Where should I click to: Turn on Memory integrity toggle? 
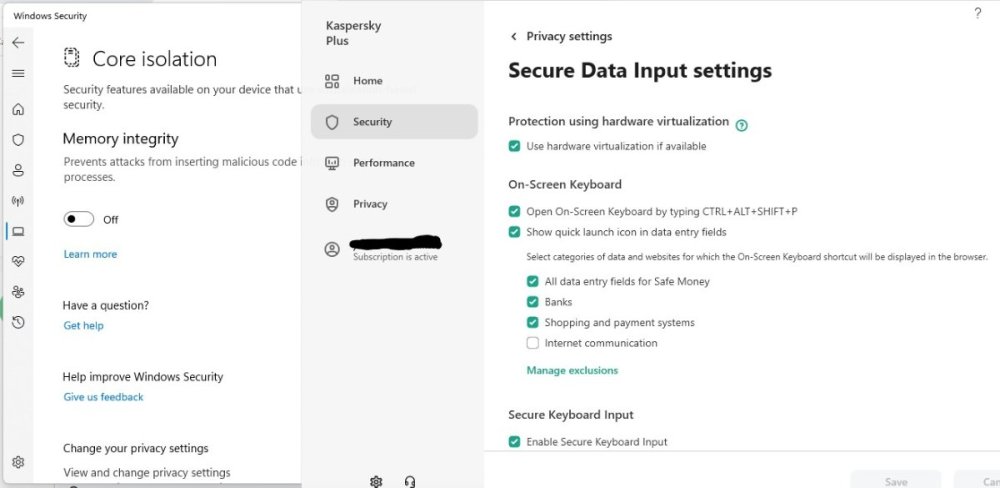[x=79, y=219]
